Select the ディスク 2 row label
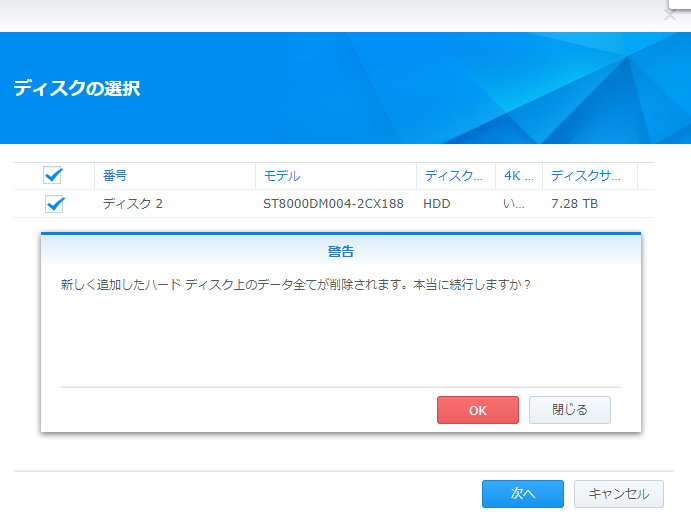 click(x=133, y=204)
